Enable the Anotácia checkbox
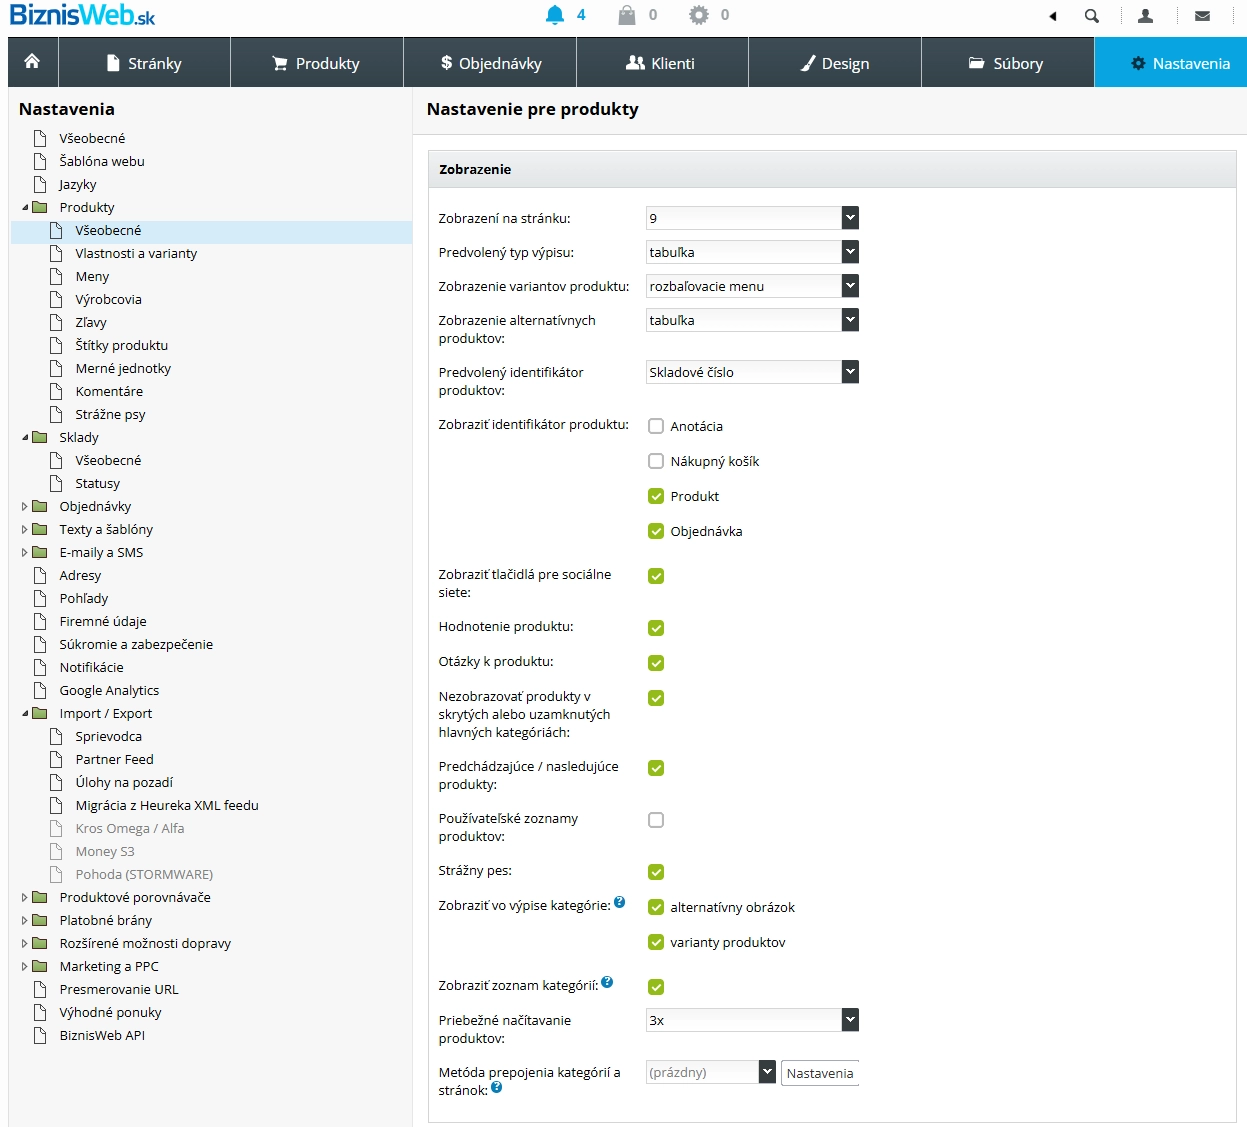The width and height of the screenshot is (1247, 1127). (x=656, y=426)
